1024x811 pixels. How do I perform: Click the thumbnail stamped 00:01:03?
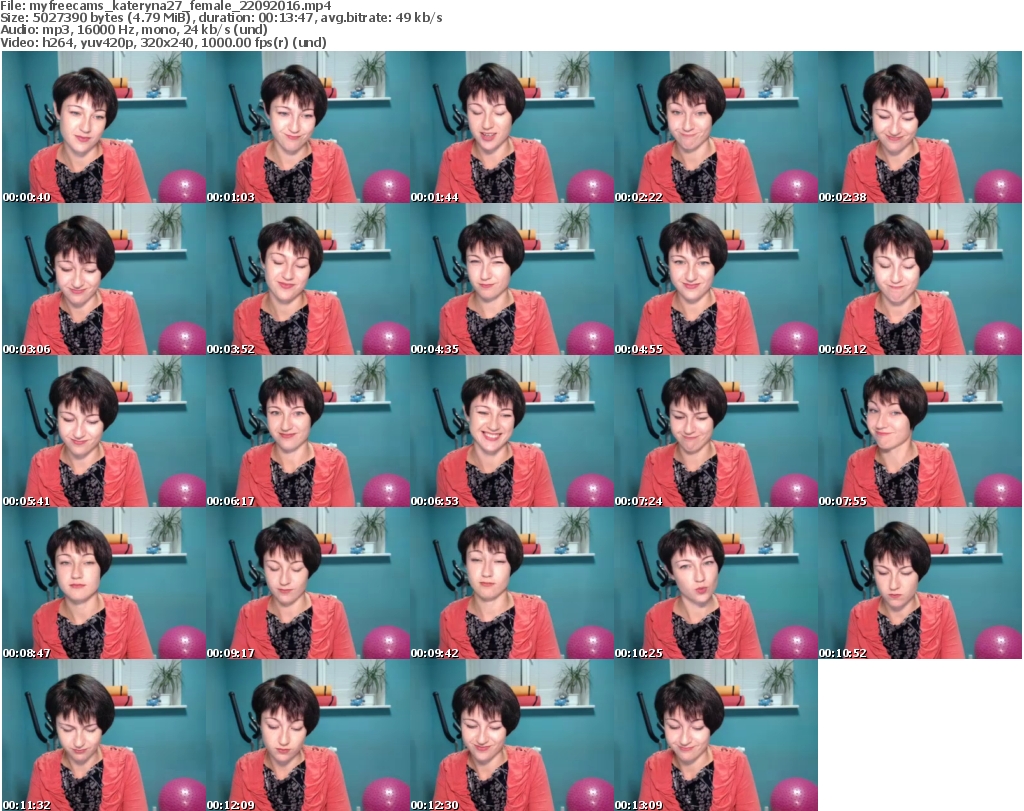coord(308,127)
